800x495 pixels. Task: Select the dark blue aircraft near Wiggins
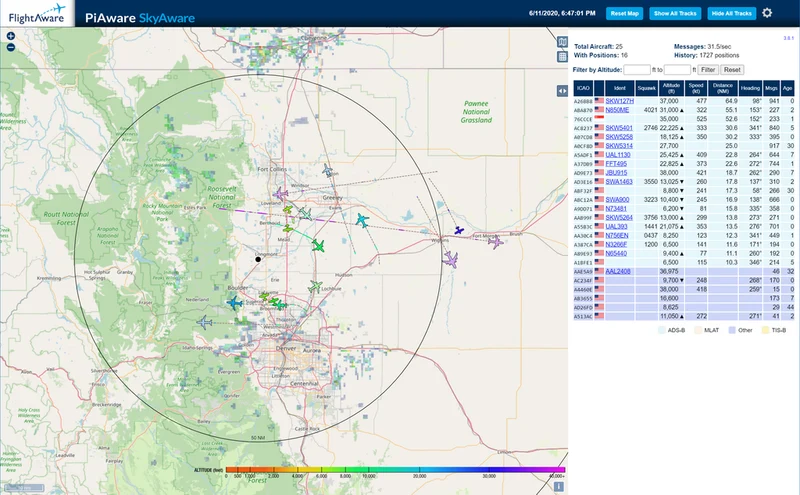[x=459, y=231]
